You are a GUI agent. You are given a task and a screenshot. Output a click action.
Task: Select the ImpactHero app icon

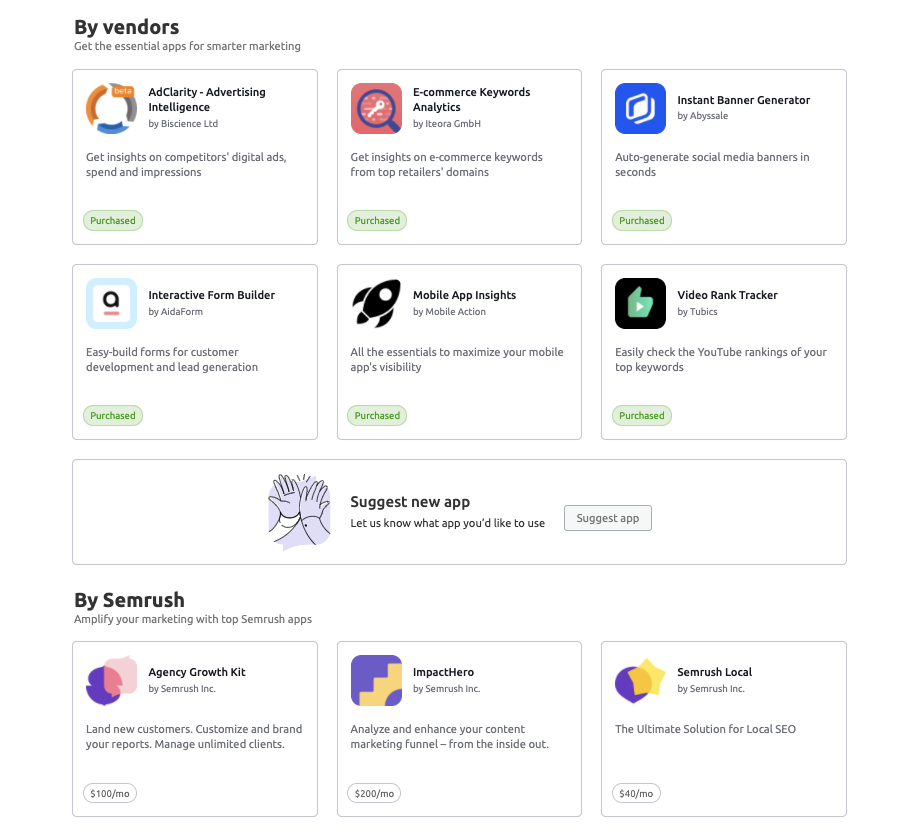tap(376, 680)
